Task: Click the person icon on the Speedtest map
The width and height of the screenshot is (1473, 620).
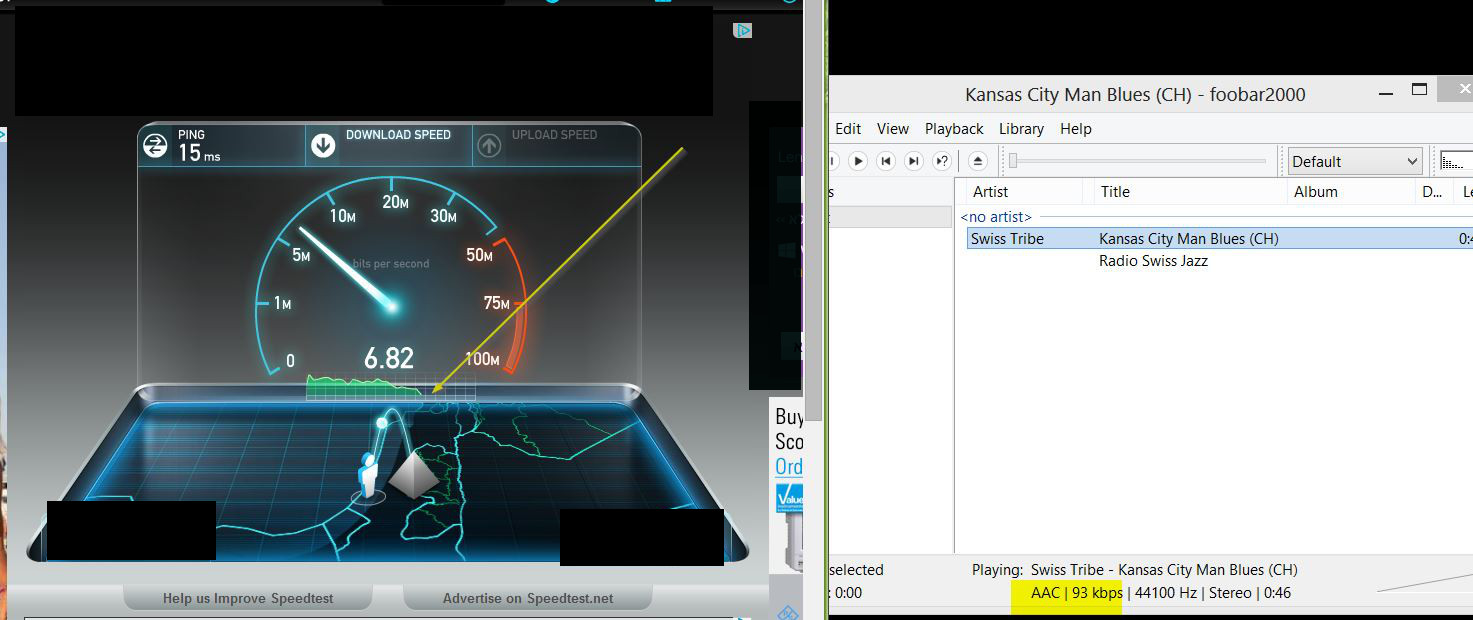Action: [369, 474]
